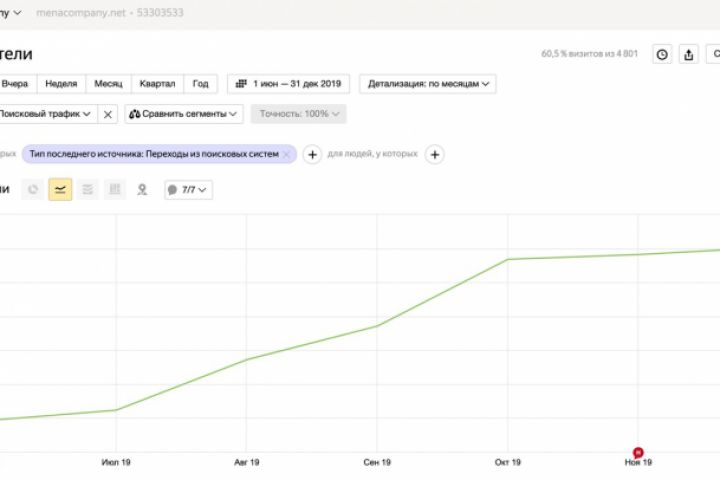
Task: Open the report history clock icon
Action: pyautogui.click(x=662, y=54)
